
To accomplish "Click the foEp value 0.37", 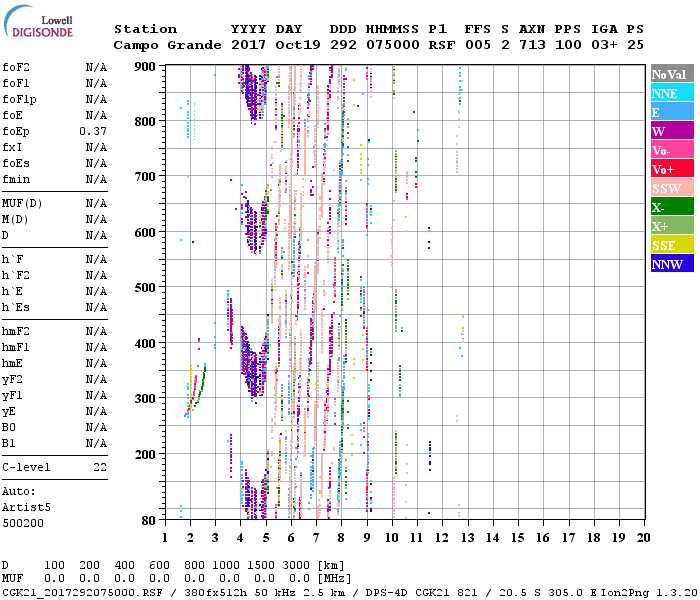I will (93, 131).
